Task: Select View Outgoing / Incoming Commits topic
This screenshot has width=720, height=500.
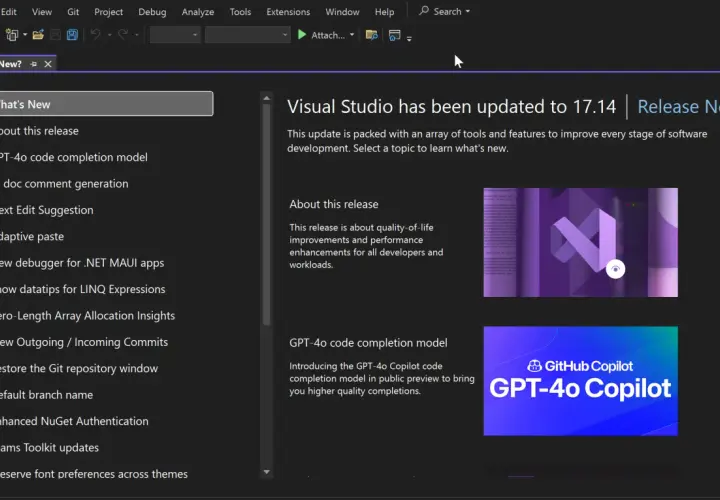Action: pyautogui.click(x=84, y=342)
